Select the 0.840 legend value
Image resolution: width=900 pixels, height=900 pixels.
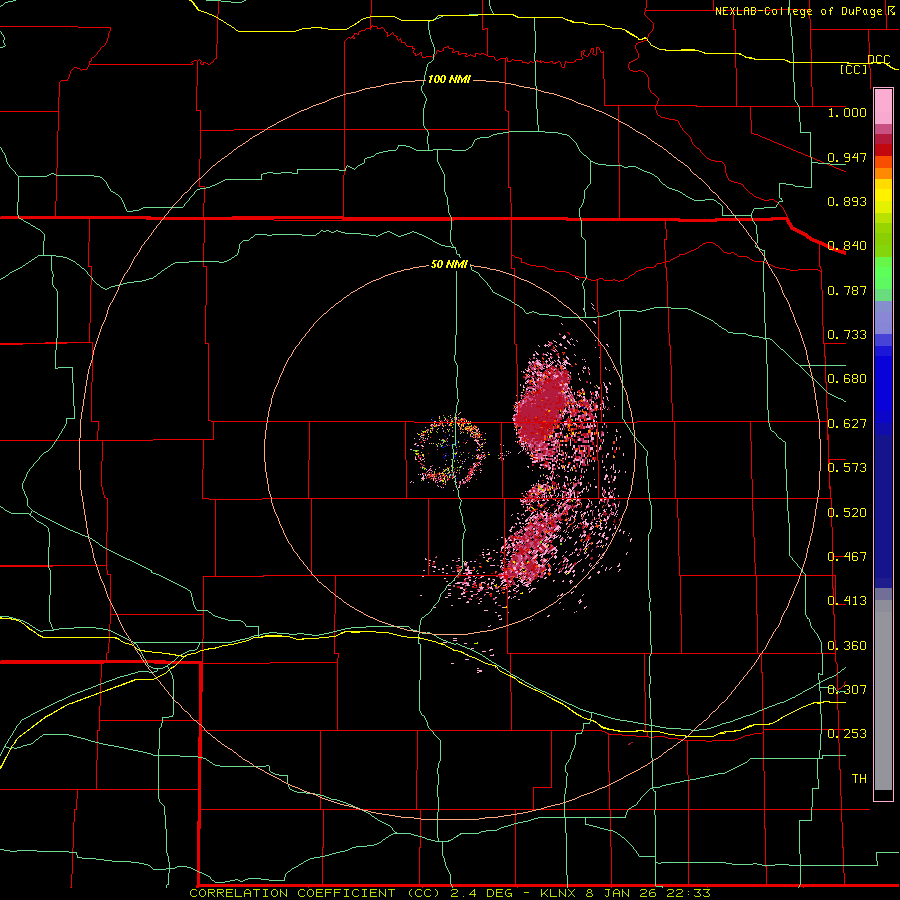(x=847, y=246)
